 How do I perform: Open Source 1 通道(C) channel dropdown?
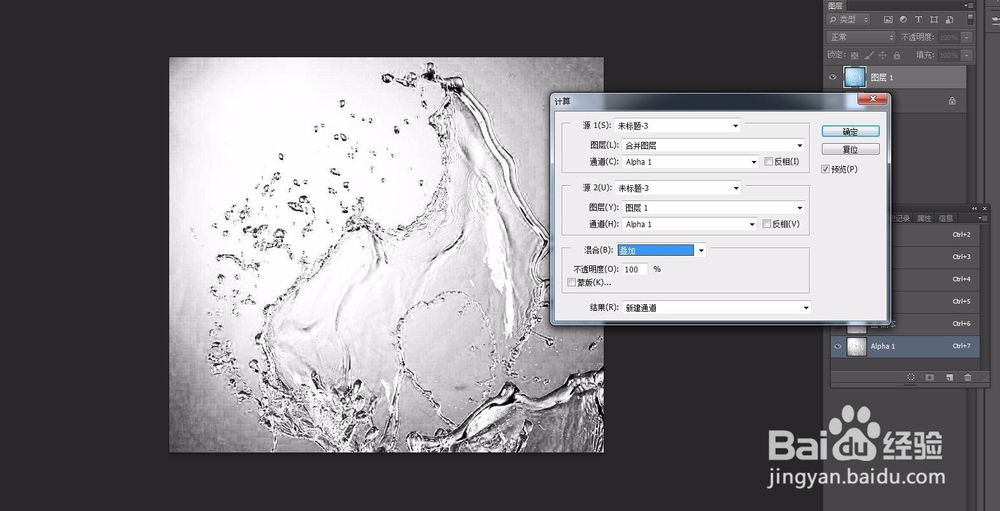tap(690, 162)
